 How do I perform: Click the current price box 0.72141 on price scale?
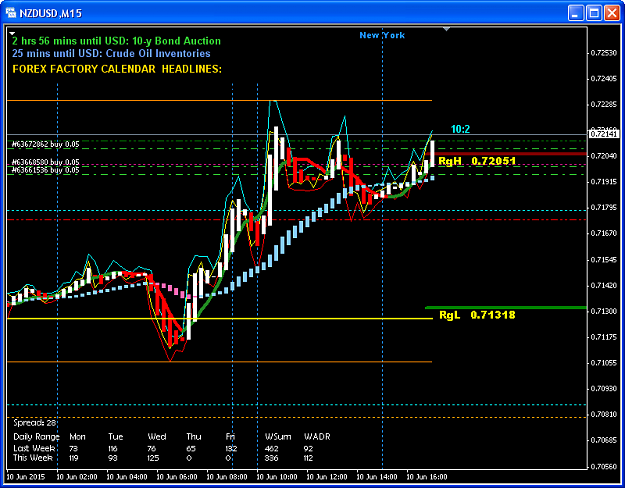[x=604, y=134]
